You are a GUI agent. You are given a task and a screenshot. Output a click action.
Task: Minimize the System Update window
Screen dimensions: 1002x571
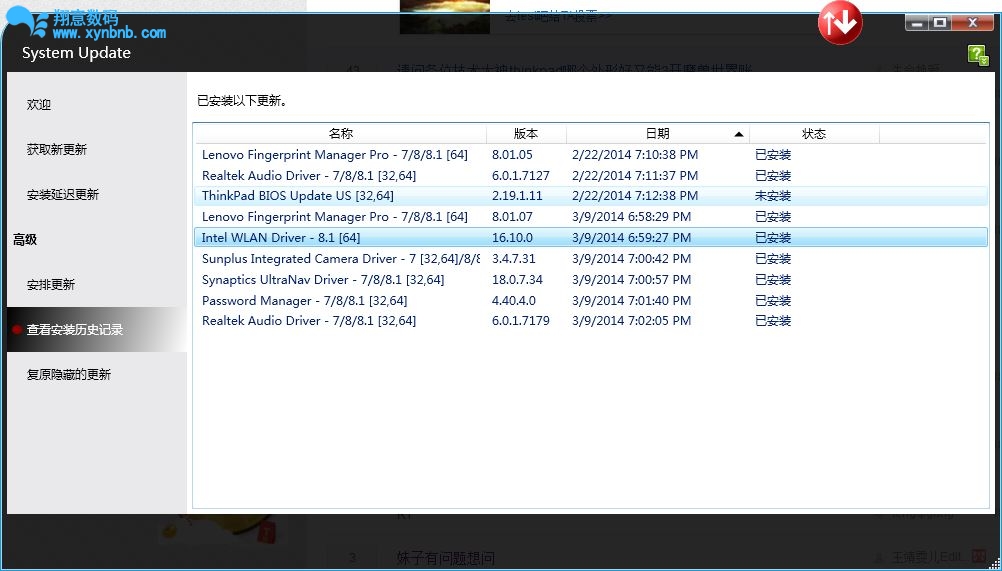917,23
